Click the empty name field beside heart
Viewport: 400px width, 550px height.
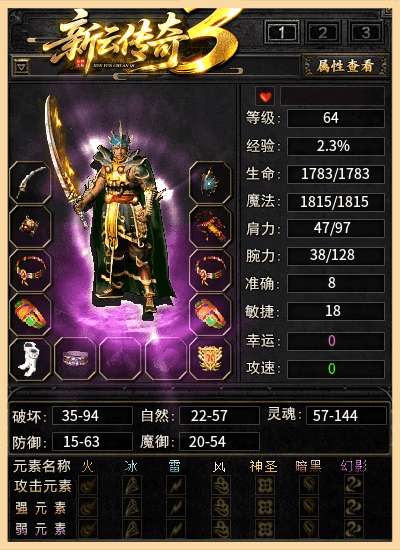coord(332,96)
